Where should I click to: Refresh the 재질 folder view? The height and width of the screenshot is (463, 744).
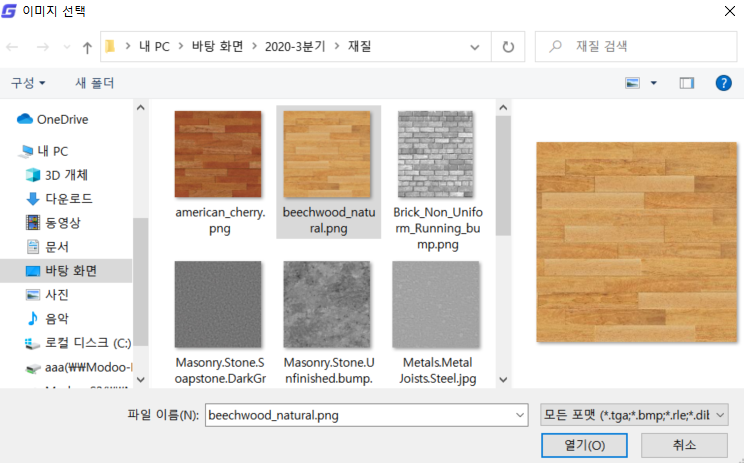(508, 46)
